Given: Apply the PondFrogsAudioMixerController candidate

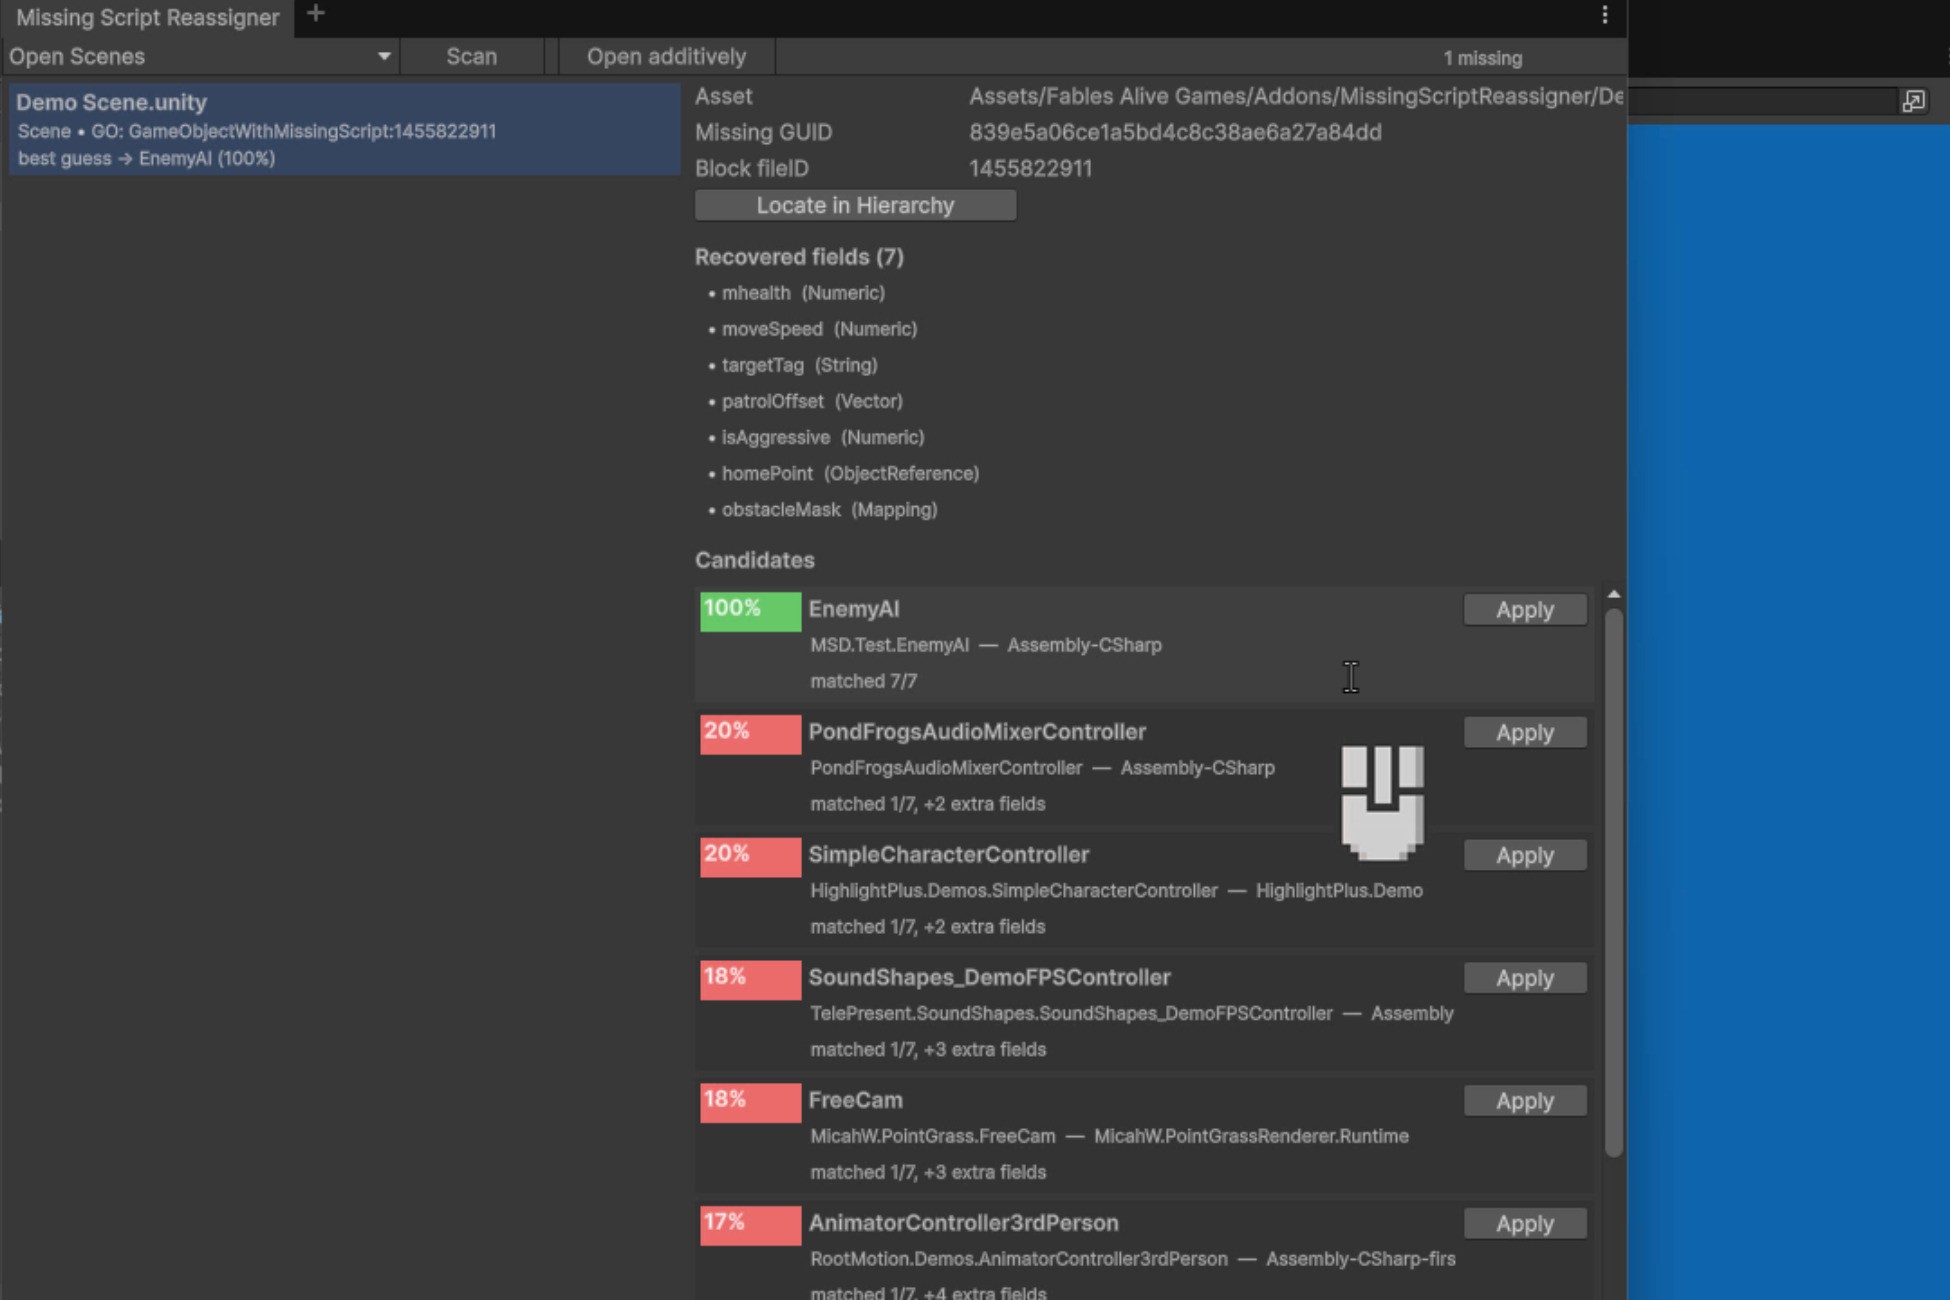Looking at the screenshot, I should point(1524,733).
